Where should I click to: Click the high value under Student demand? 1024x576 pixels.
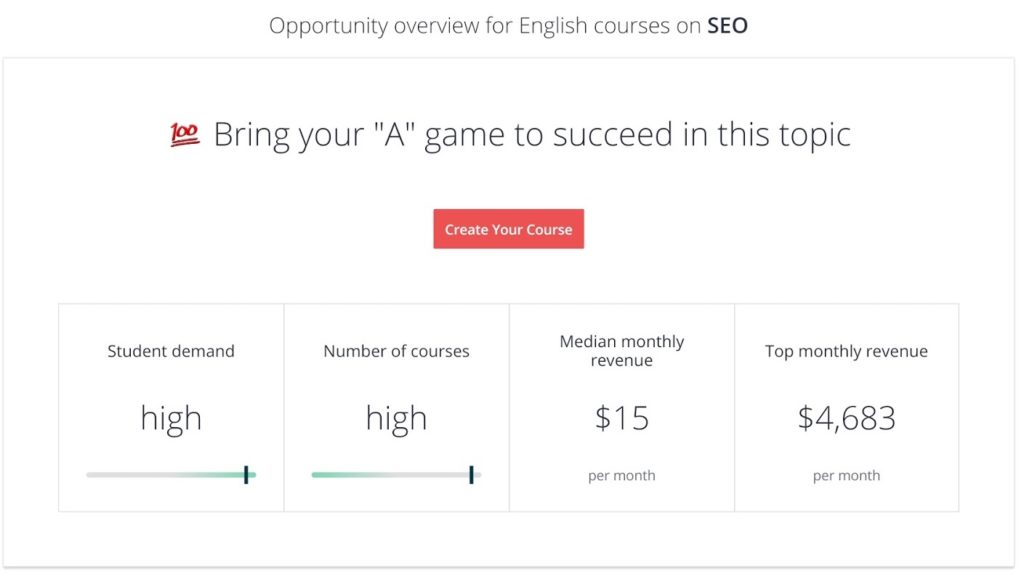pyautogui.click(x=171, y=418)
